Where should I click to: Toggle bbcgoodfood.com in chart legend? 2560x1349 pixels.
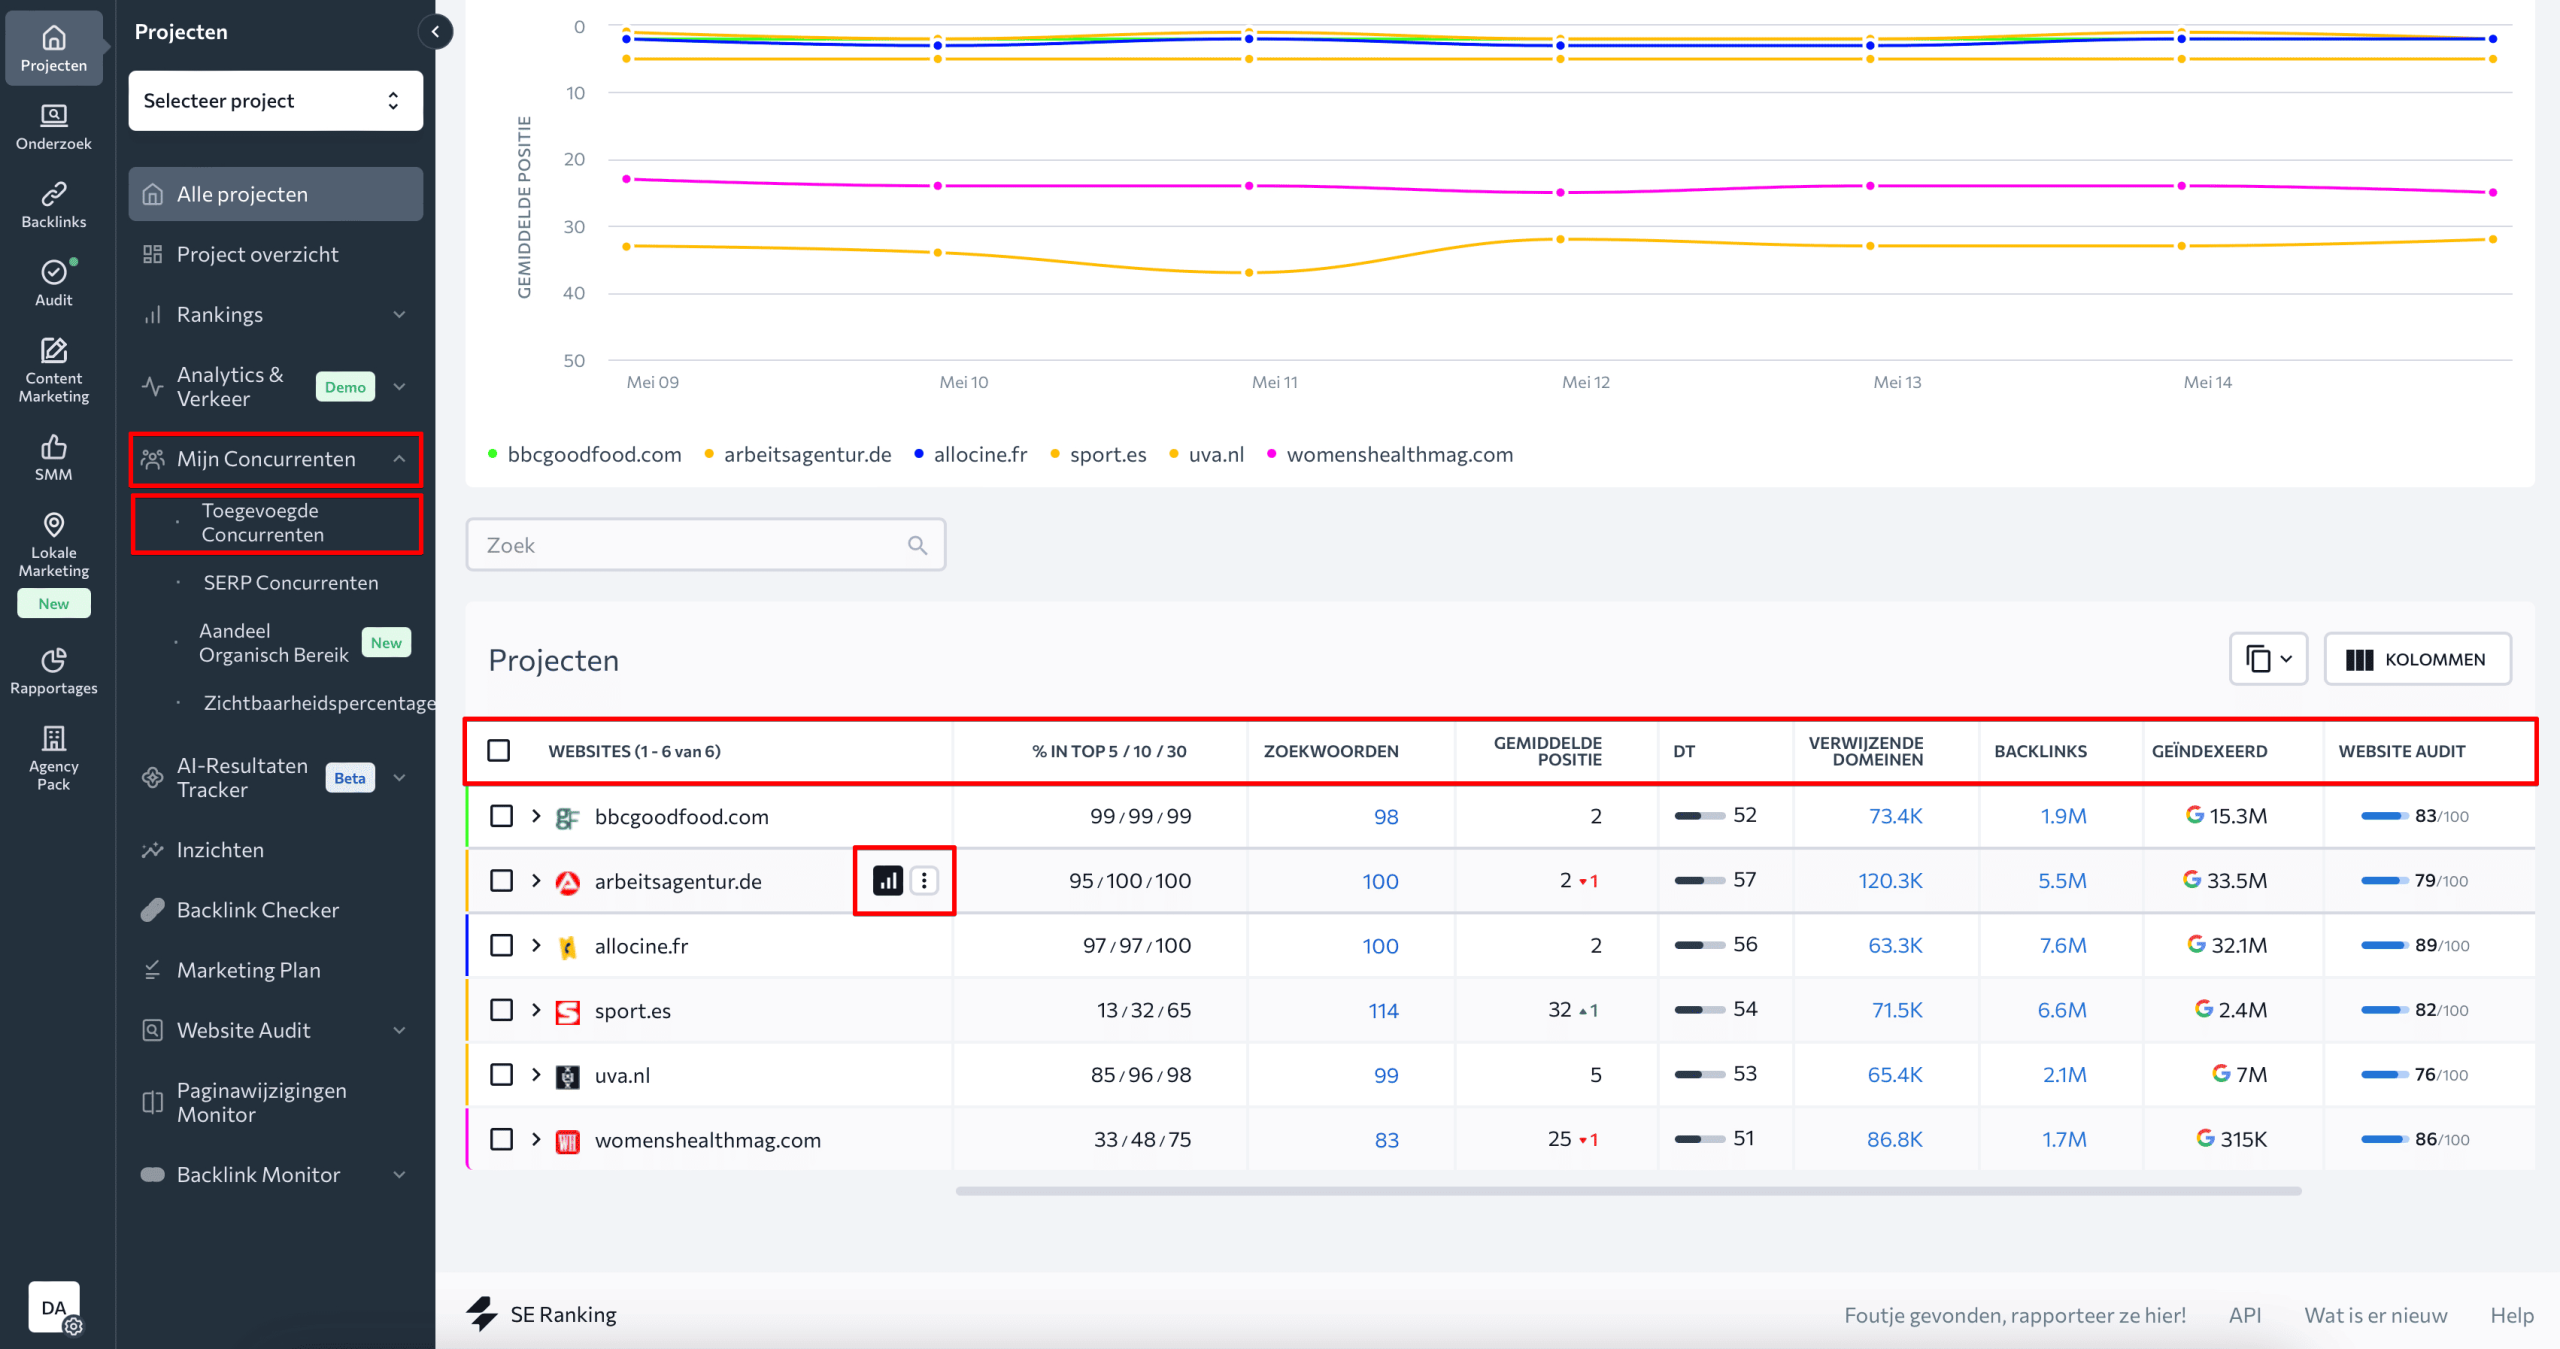pos(584,454)
